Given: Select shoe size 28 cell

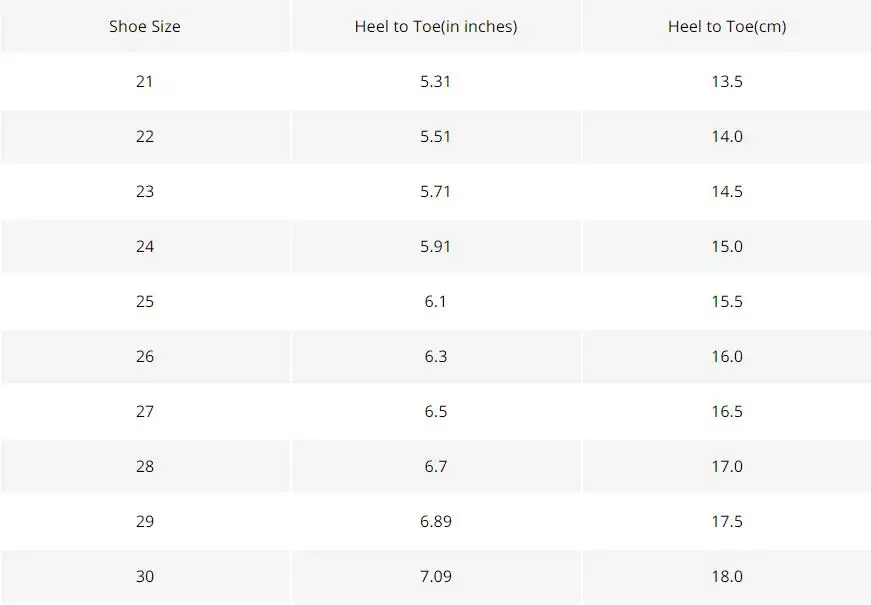Looking at the screenshot, I should pyautogui.click(x=144, y=467).
